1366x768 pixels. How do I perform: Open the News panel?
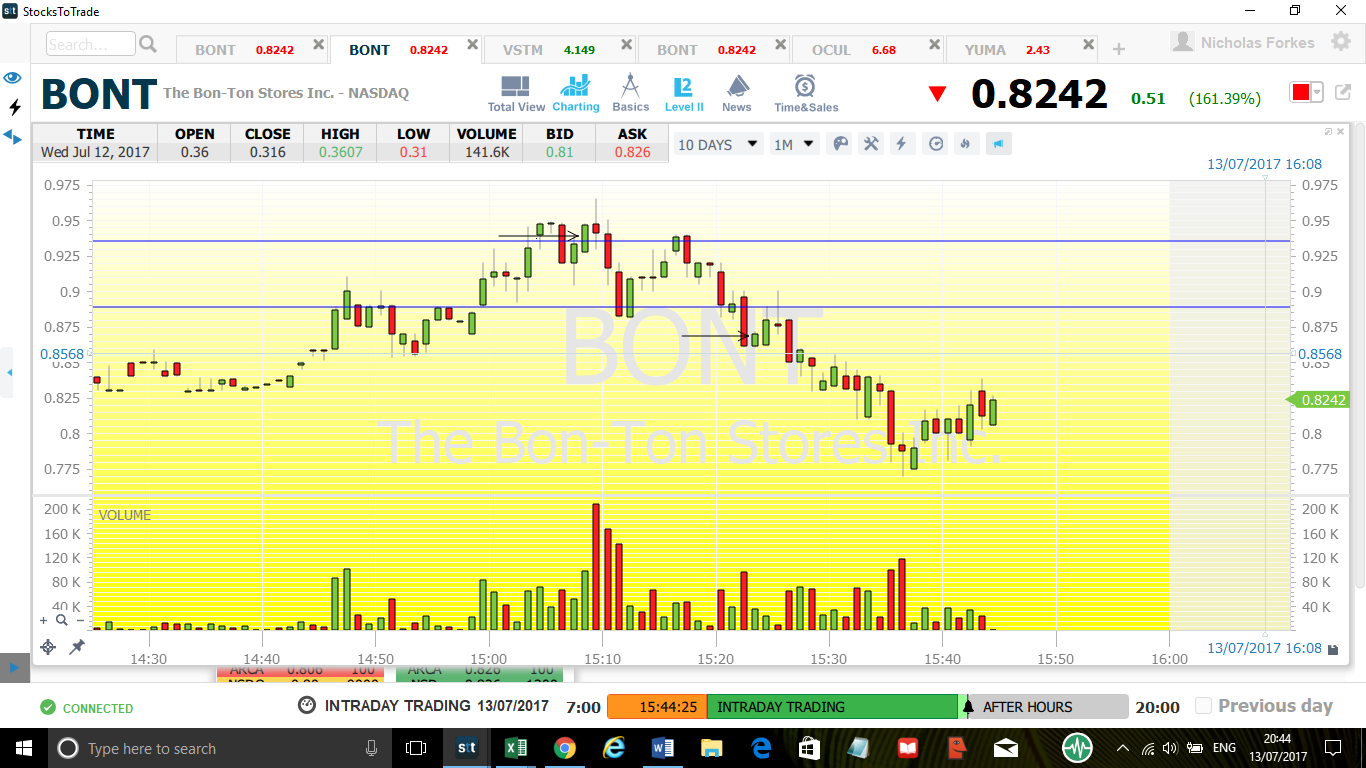(737, 93)
